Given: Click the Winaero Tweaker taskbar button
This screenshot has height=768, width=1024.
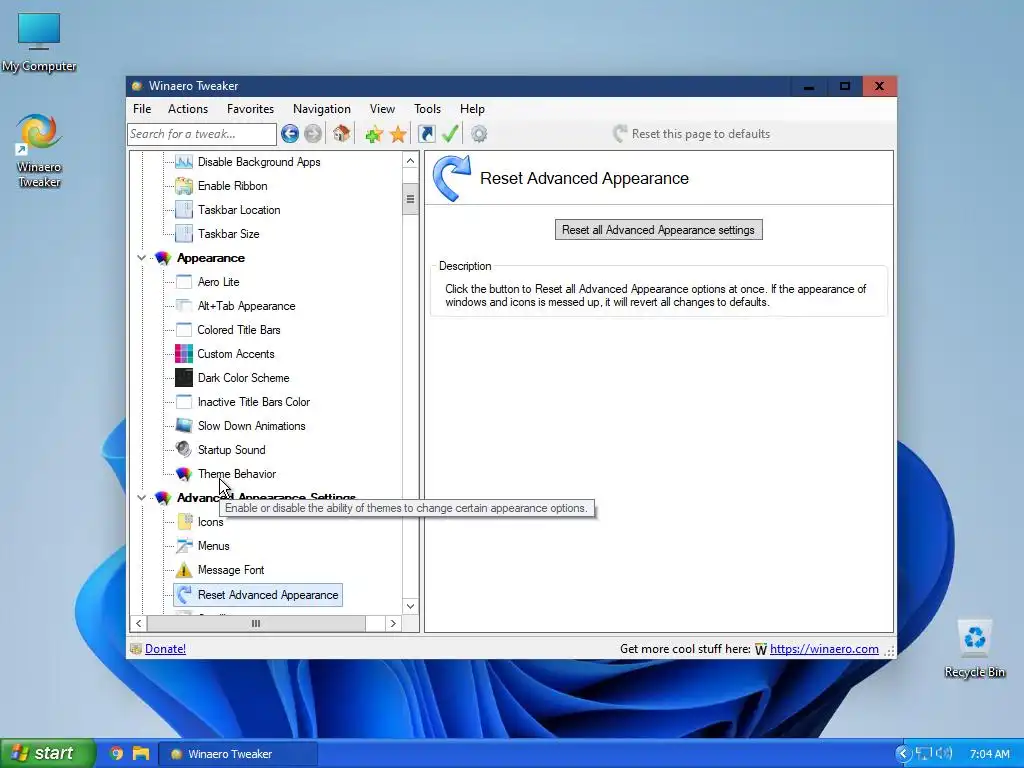Looking at the screenshot, I should pos(239,754).
